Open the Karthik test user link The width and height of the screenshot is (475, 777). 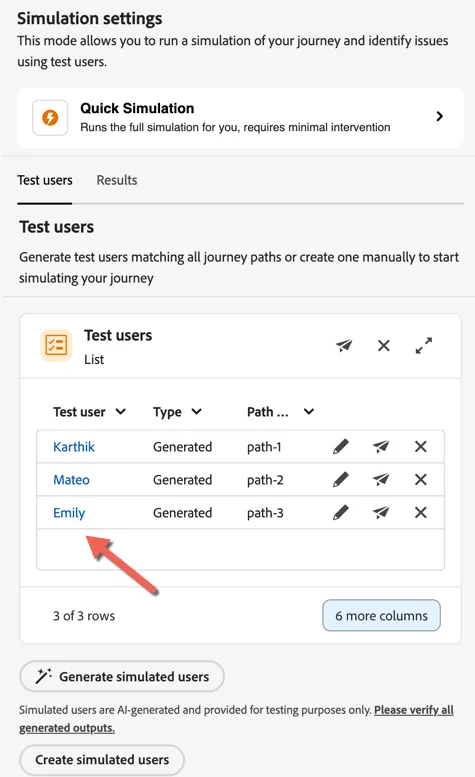coord(74,447)
